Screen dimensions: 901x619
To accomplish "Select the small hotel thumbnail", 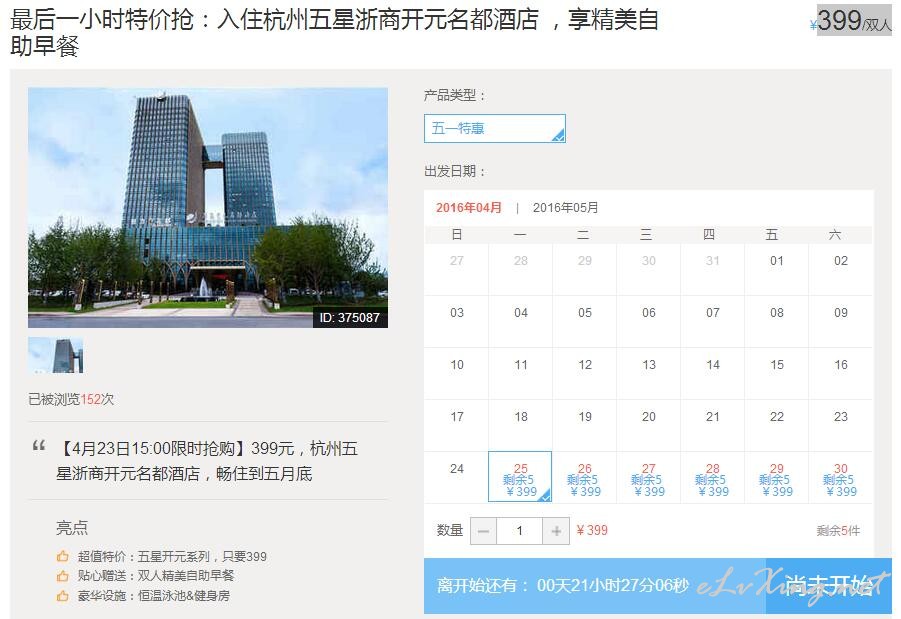I will [56, 355].
